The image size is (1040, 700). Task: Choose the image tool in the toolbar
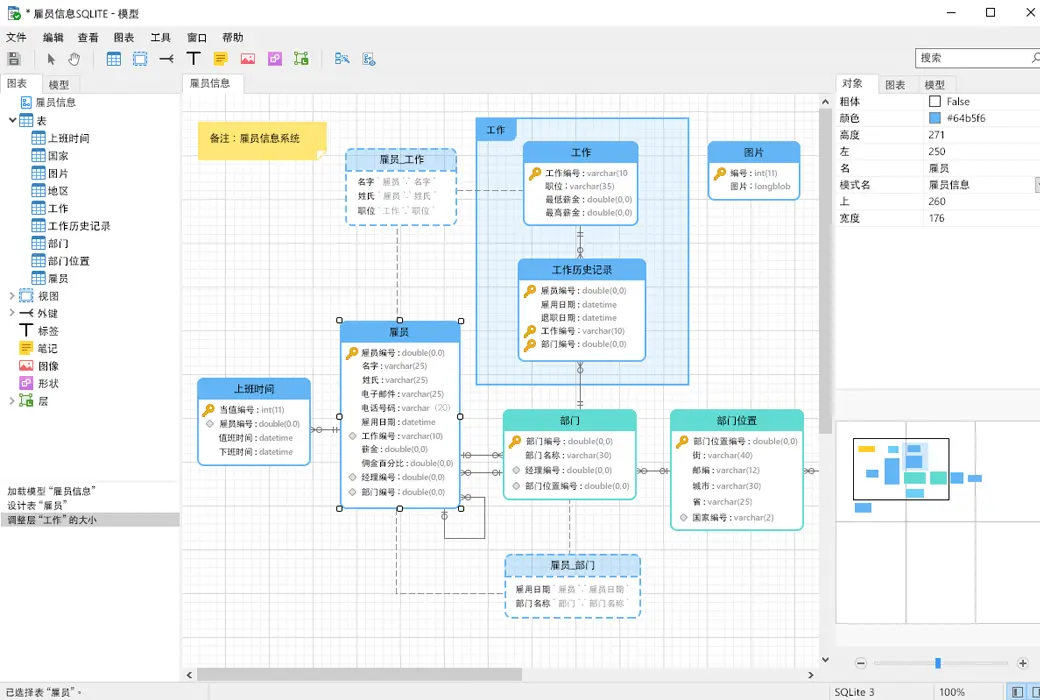pos(247,58)
